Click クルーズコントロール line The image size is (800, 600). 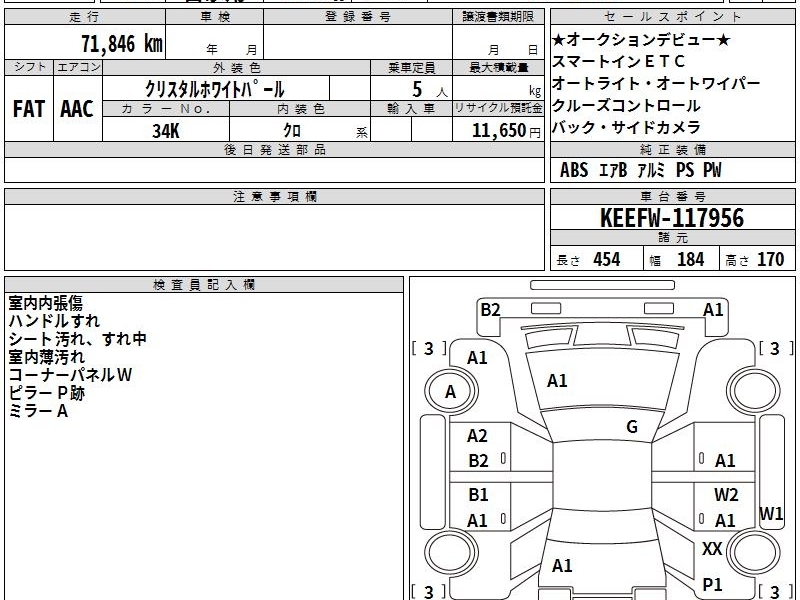626,106
